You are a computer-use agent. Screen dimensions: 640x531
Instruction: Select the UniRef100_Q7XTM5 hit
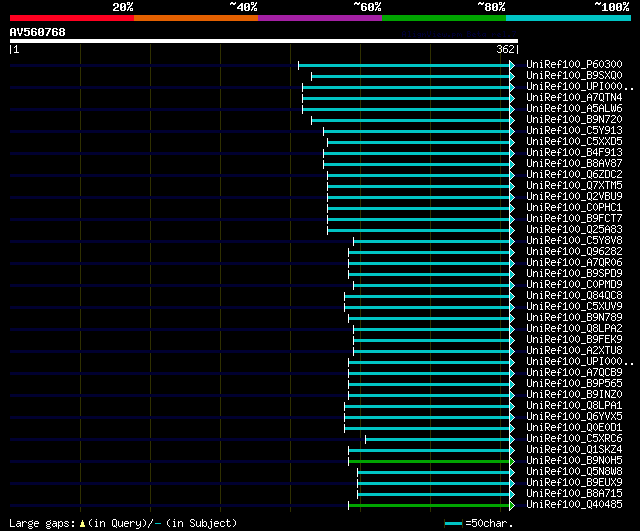coord(574,186)
